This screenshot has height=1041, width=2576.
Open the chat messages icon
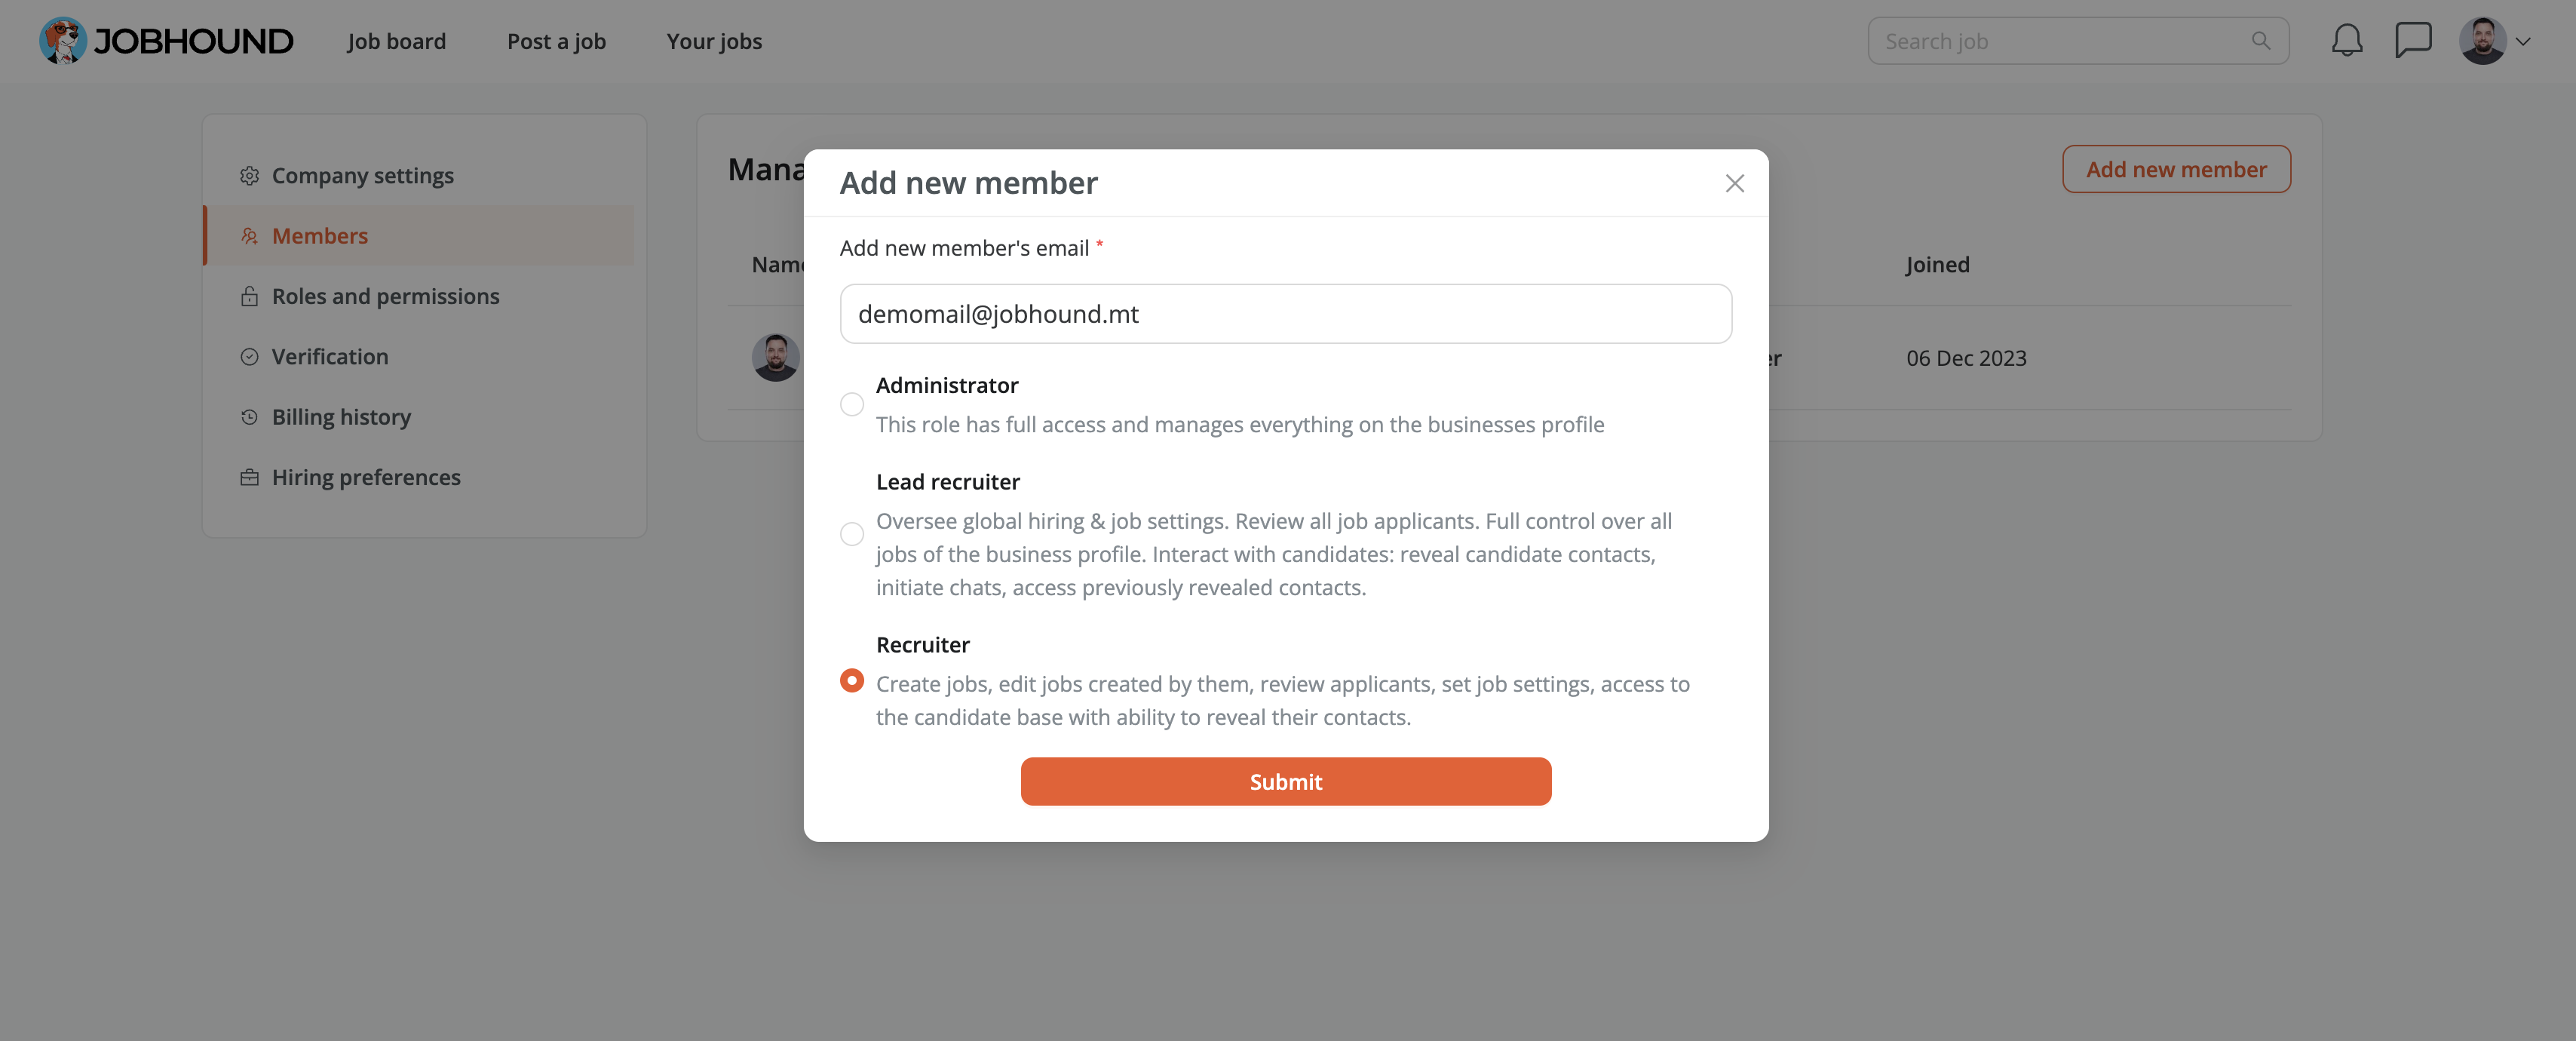[x=2412, y=41]
